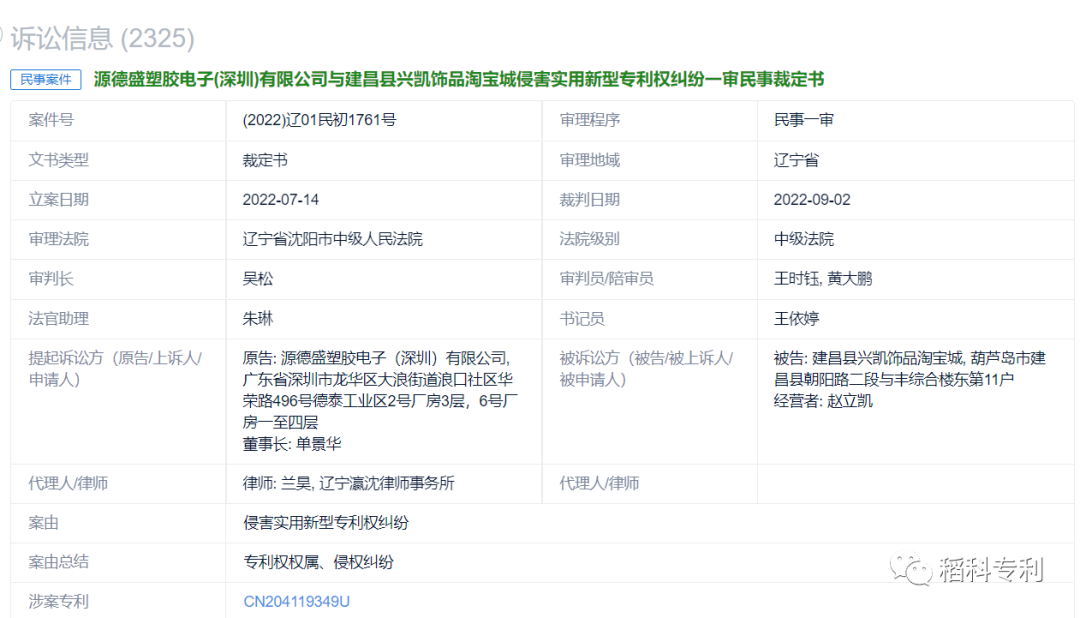Open the case title link for 源德盛塑胶电子

point(459,79)
